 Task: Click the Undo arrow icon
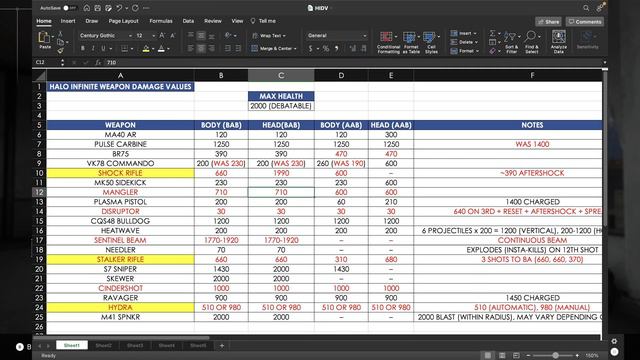click(119, 8)
